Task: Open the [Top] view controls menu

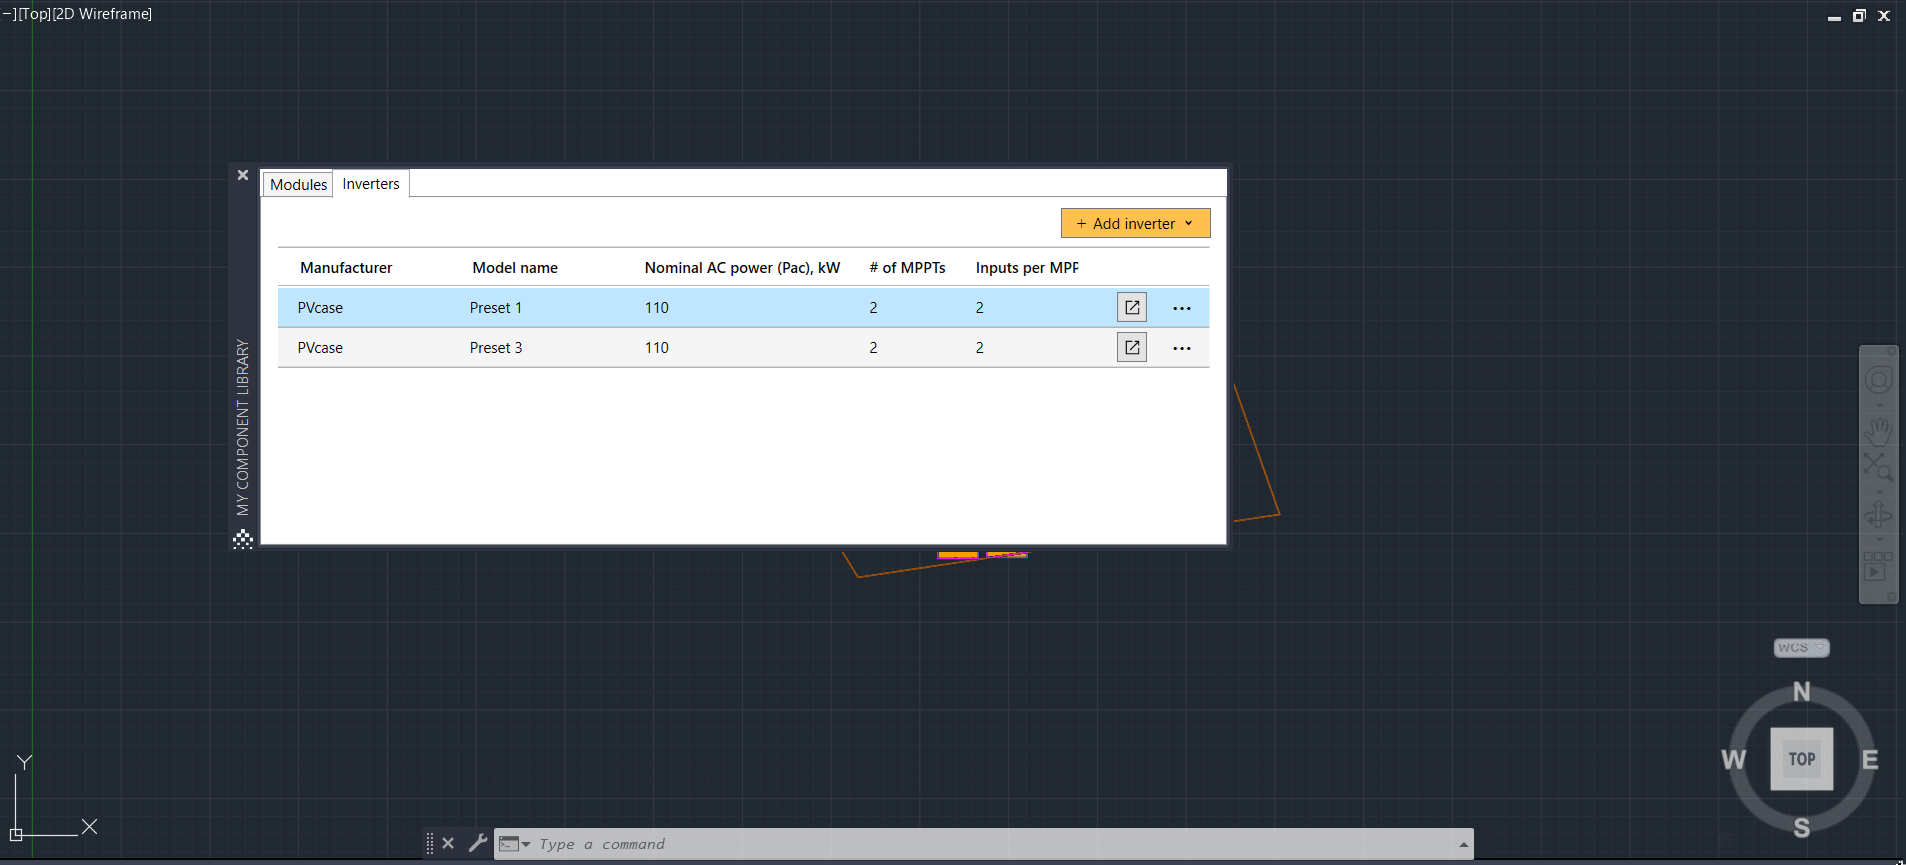Action: coord(34,14)
